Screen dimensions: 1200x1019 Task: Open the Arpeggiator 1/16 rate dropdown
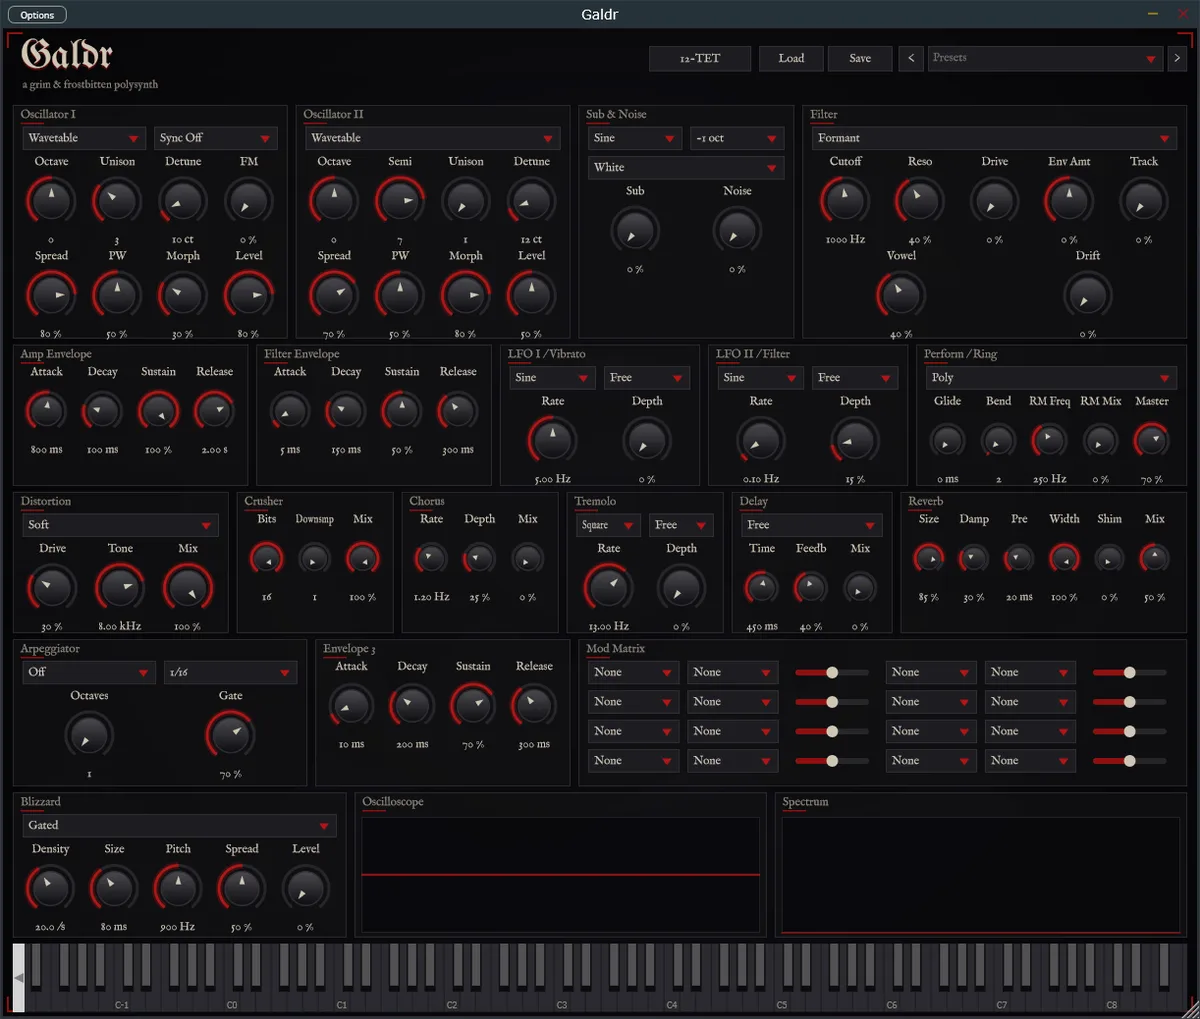point(231,672)
